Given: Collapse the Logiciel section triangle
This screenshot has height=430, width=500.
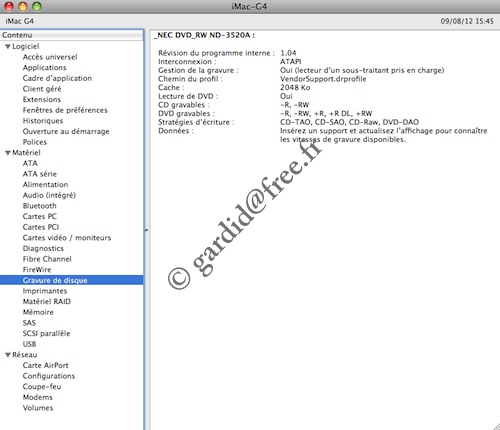Looking at the screenshot, I should point(8,47).
